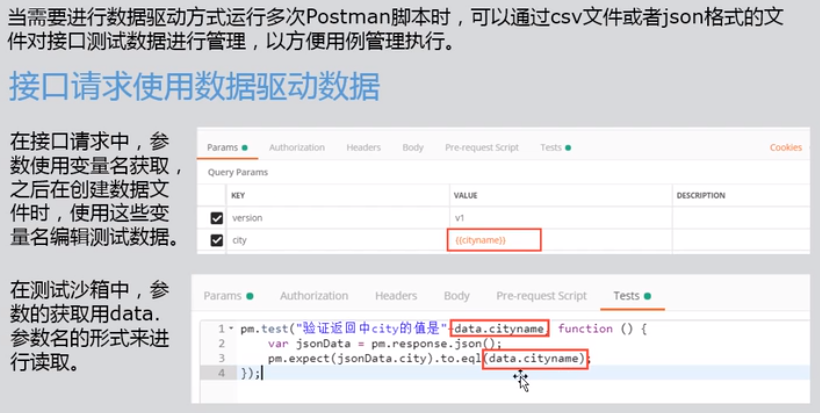The width and height of the screenshot is (820, 413).
Task: Switch to Authorization tab in lower panel
Action: [314, 296]
